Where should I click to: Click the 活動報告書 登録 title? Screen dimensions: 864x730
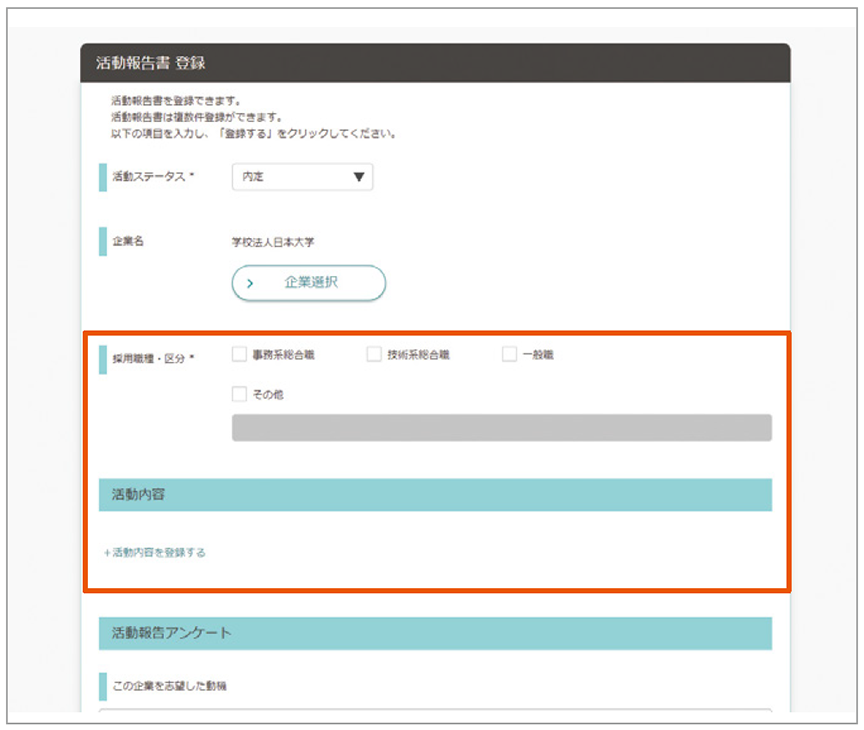(151, 63)
